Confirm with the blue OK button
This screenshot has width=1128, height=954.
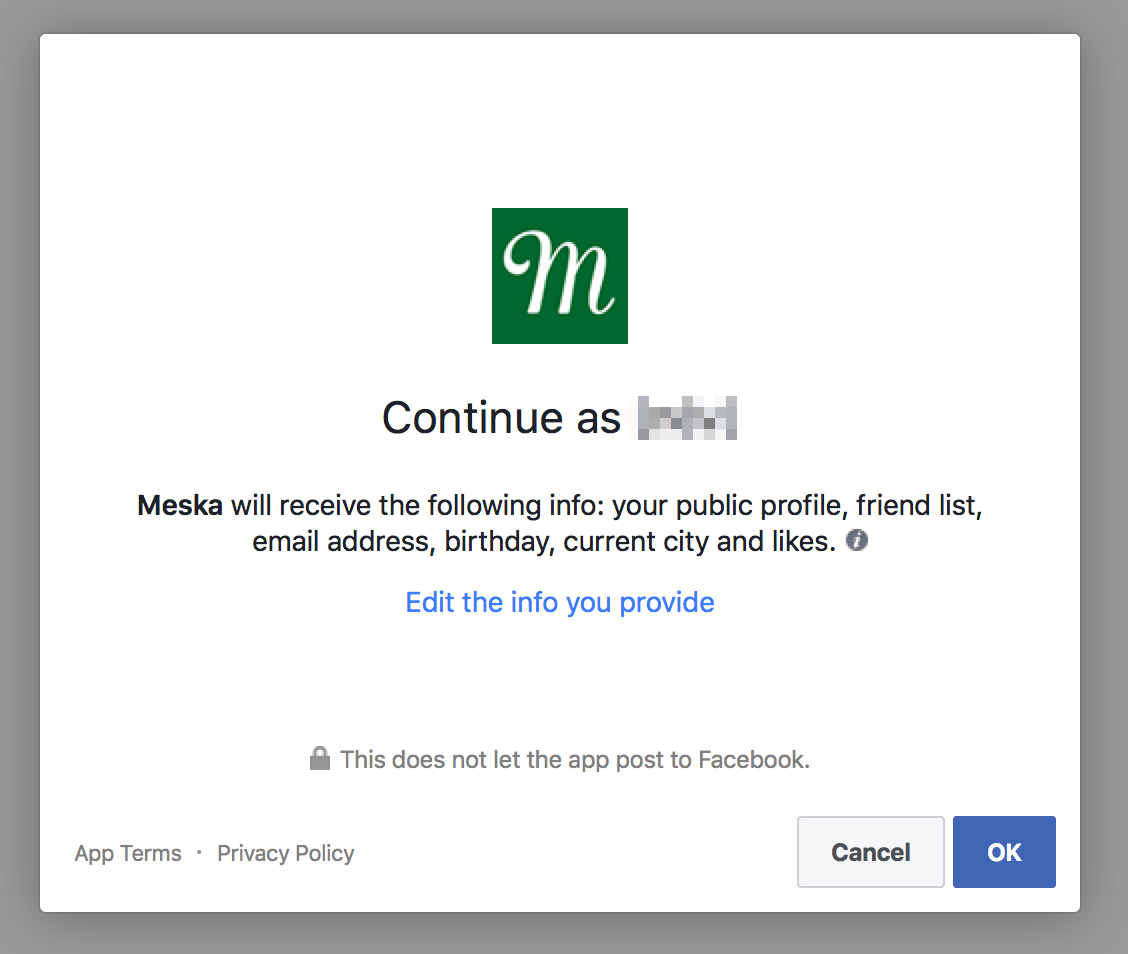pos(1004,852)
